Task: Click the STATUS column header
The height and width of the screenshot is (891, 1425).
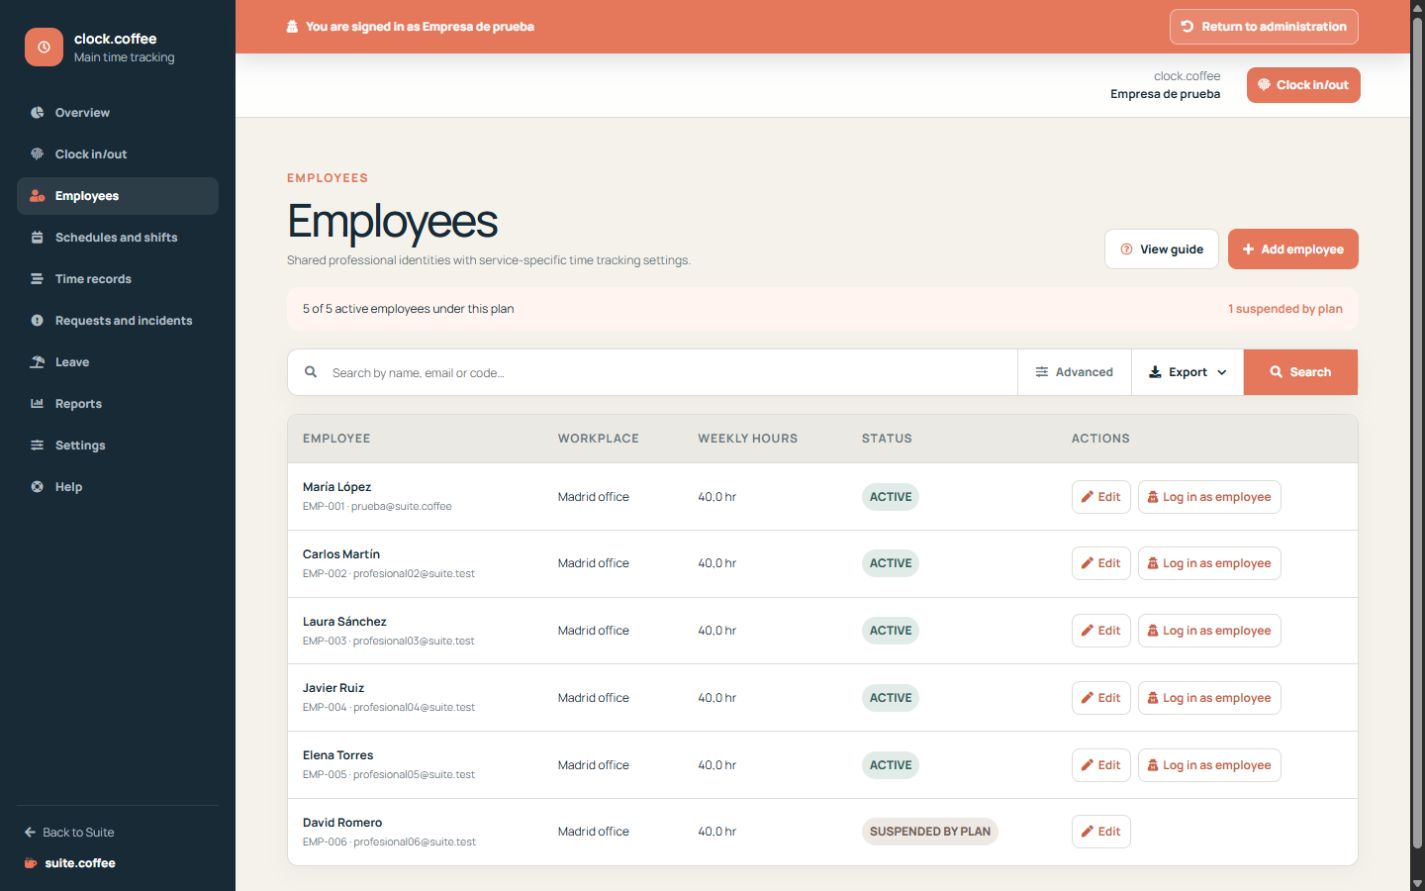Action: tap(887, 438)
